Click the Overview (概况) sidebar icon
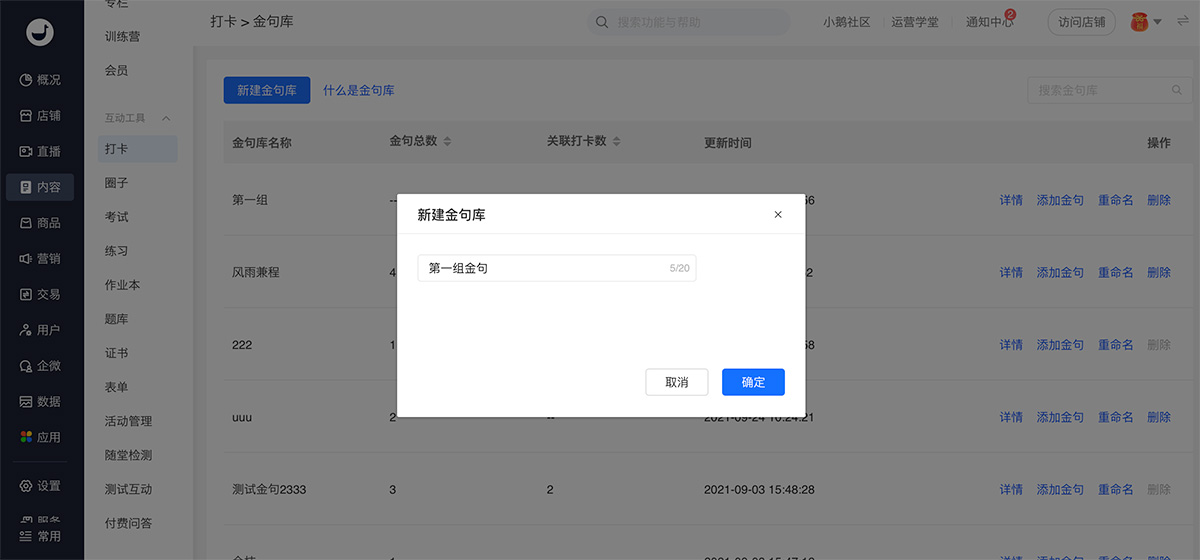Image resolution: width=1200 pixels, height=560 pixels. pyautogui.click(x=26, y=80)
